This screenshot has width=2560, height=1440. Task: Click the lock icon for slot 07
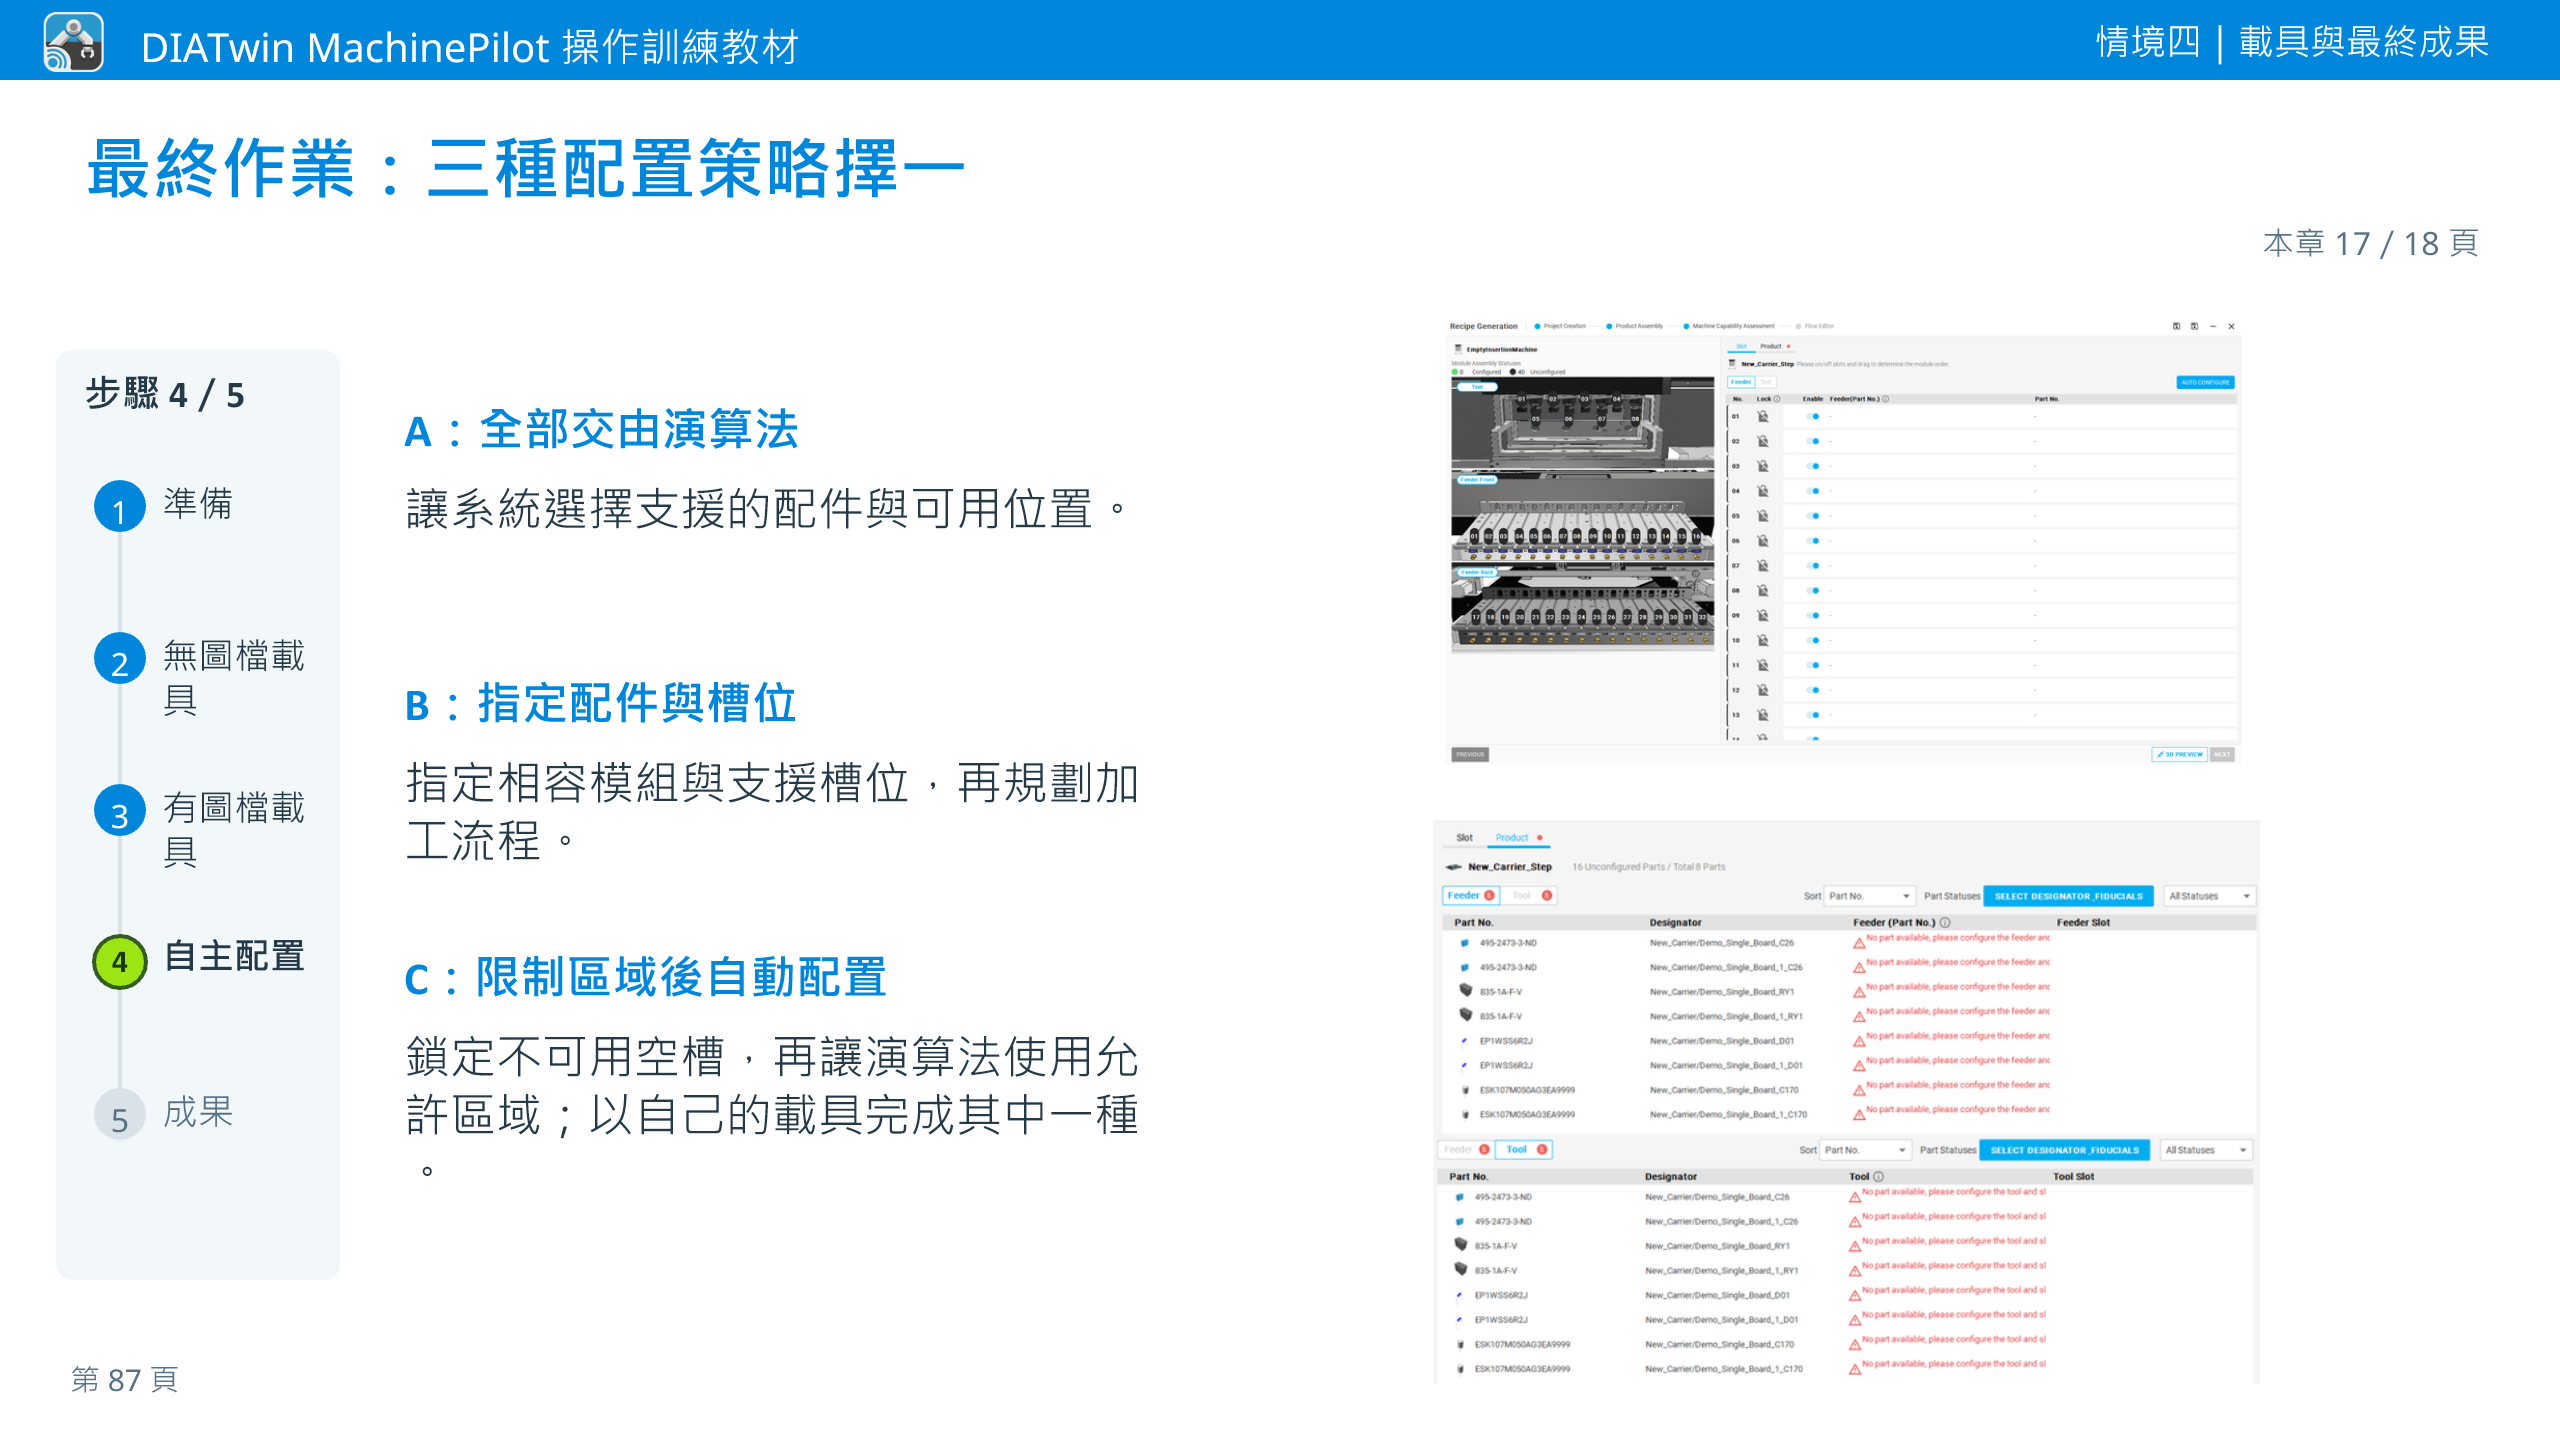tap(1763, 566)
